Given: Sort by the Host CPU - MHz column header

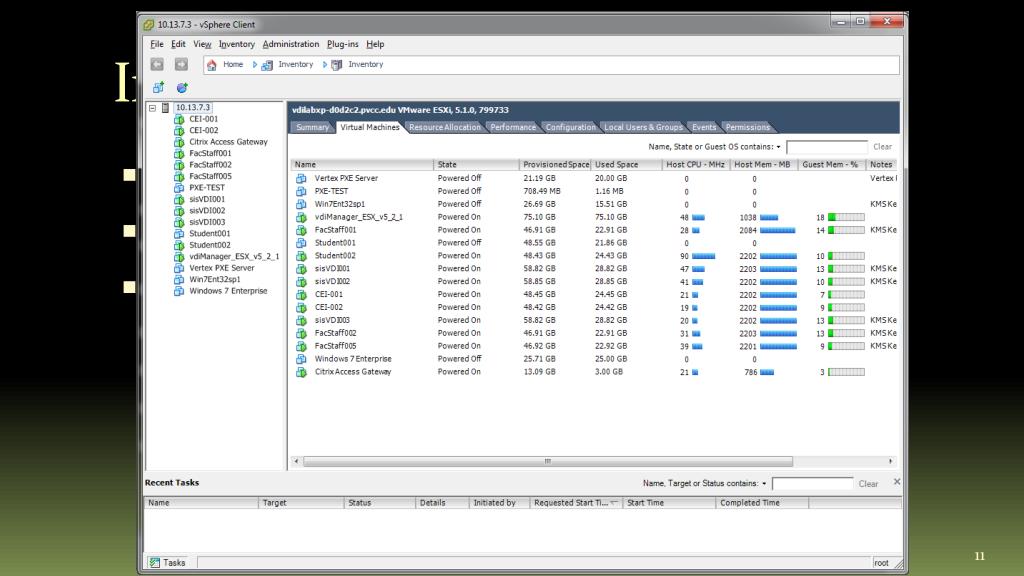Looking at the screenshot, I should click(696, 165).
